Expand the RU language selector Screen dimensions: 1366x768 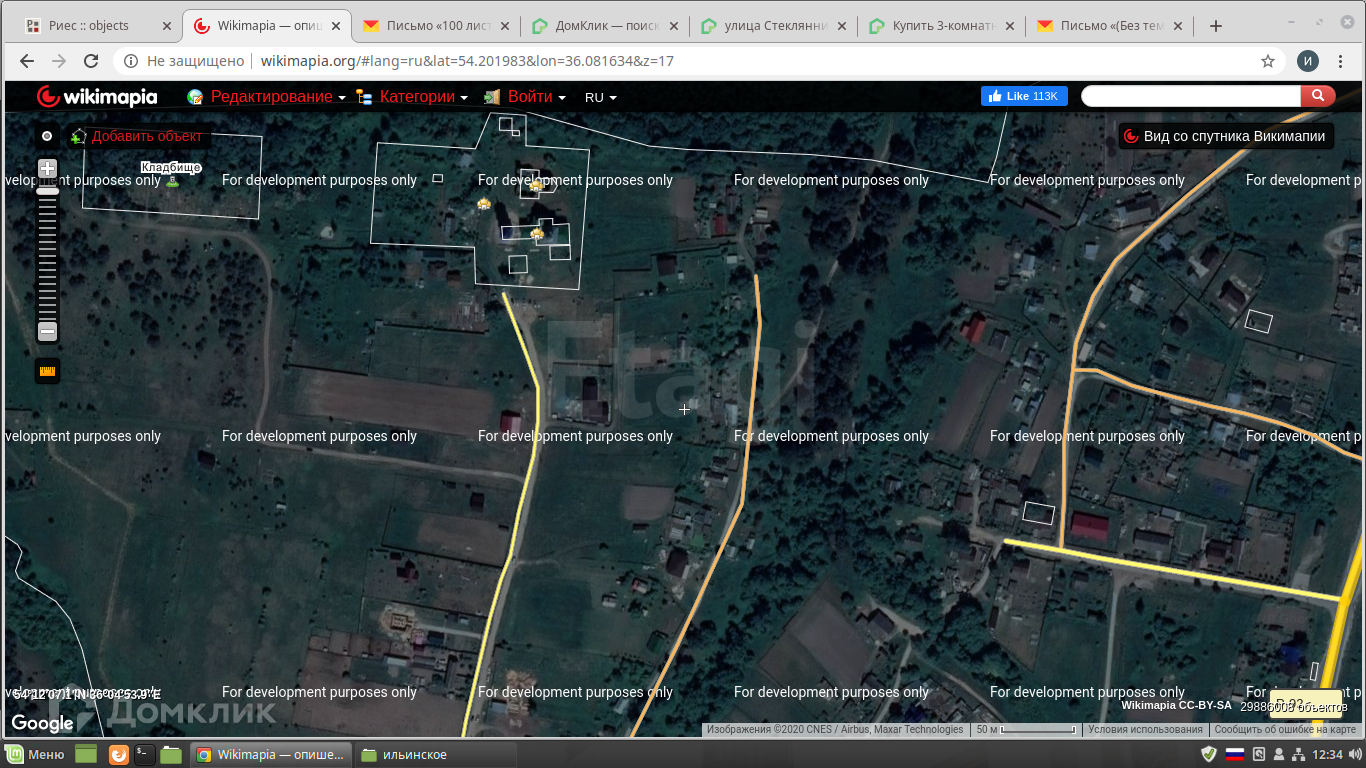[x=600, y=97]
